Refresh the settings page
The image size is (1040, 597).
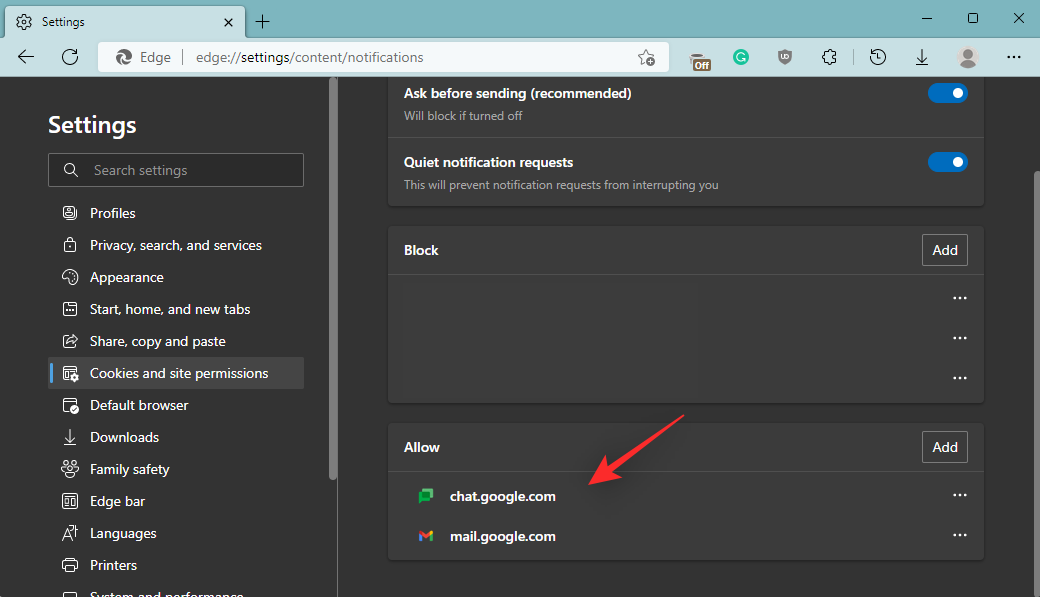pos(70,57)
